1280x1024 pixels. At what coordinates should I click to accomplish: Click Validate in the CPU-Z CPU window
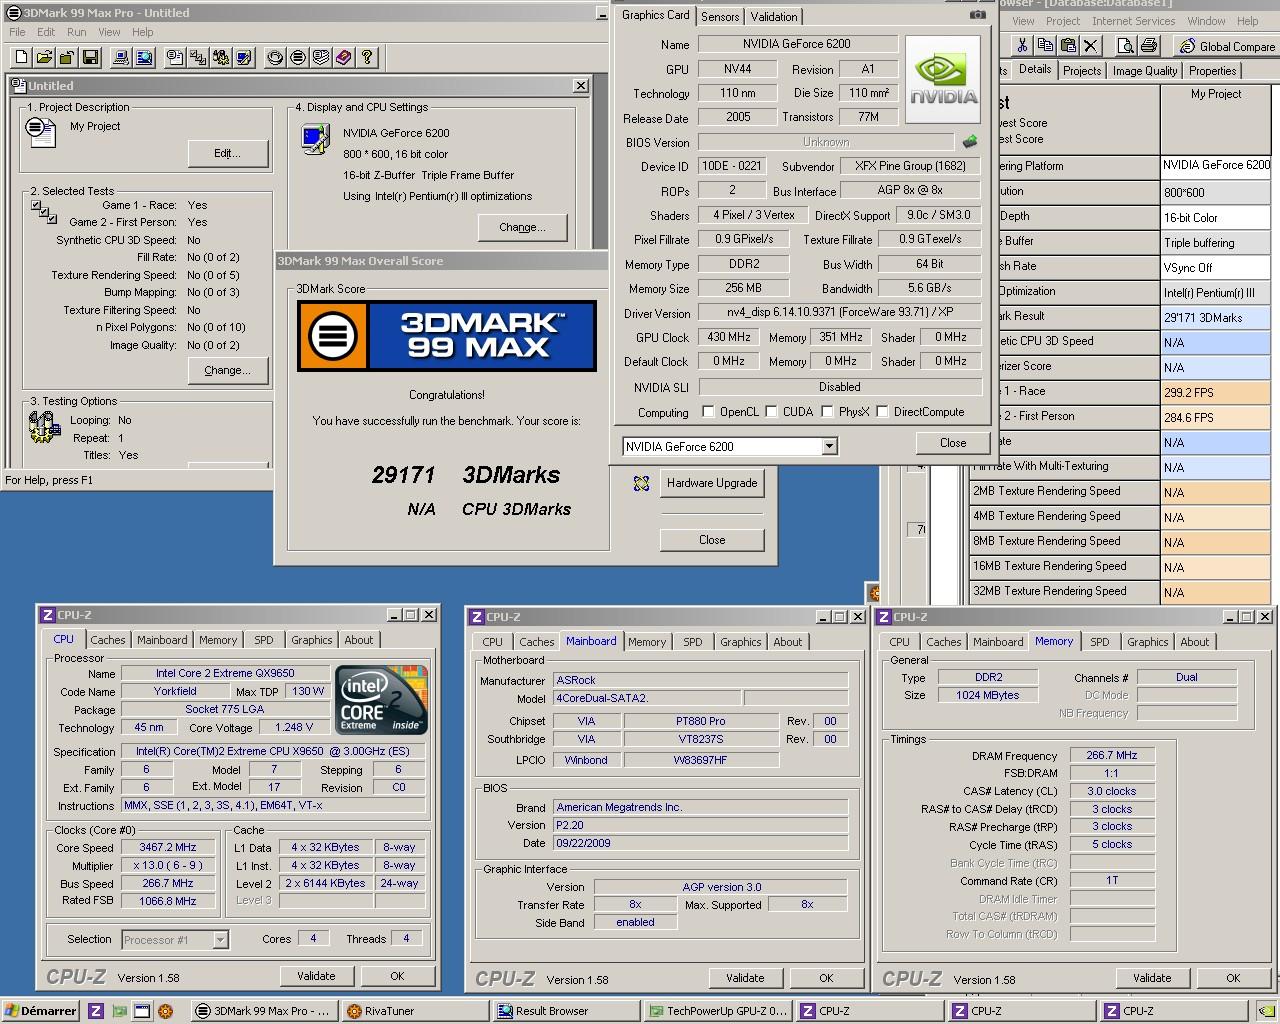click(x=316, y=976)
